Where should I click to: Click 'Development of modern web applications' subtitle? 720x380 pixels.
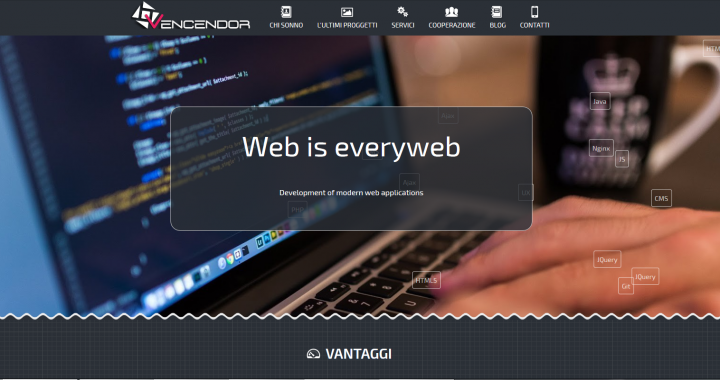click(351, 192)
